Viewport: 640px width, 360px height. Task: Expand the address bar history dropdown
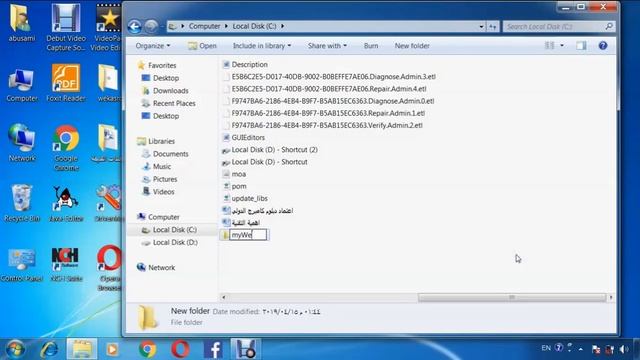(x=481, y=27)
